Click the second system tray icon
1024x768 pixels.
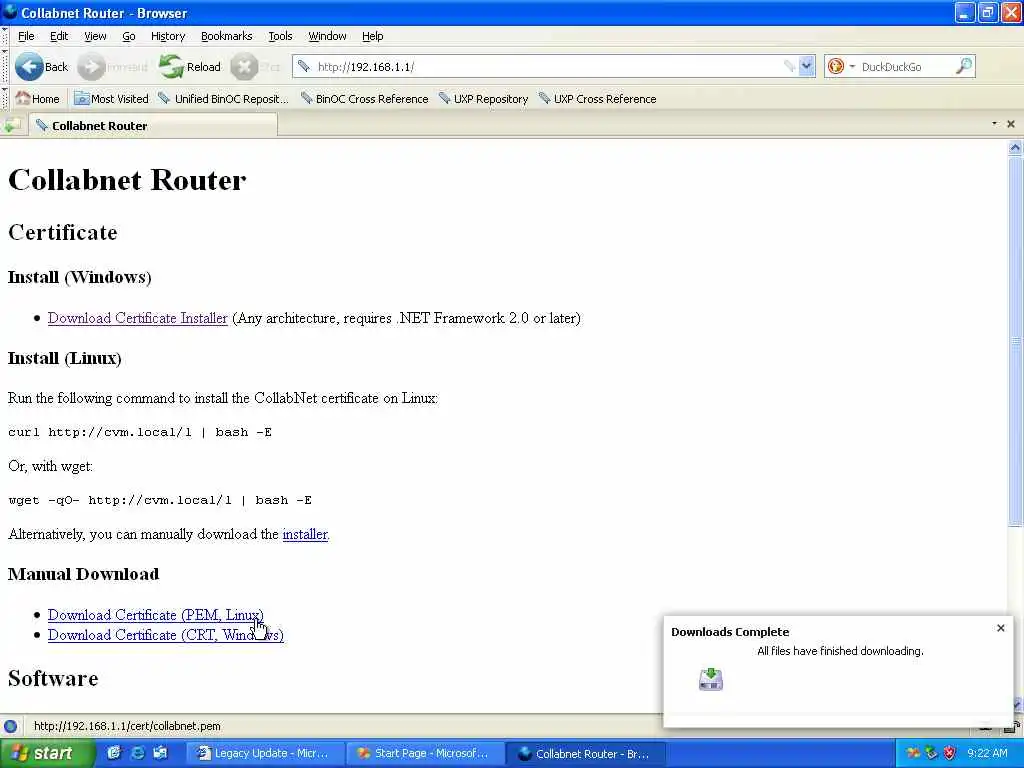931,753
